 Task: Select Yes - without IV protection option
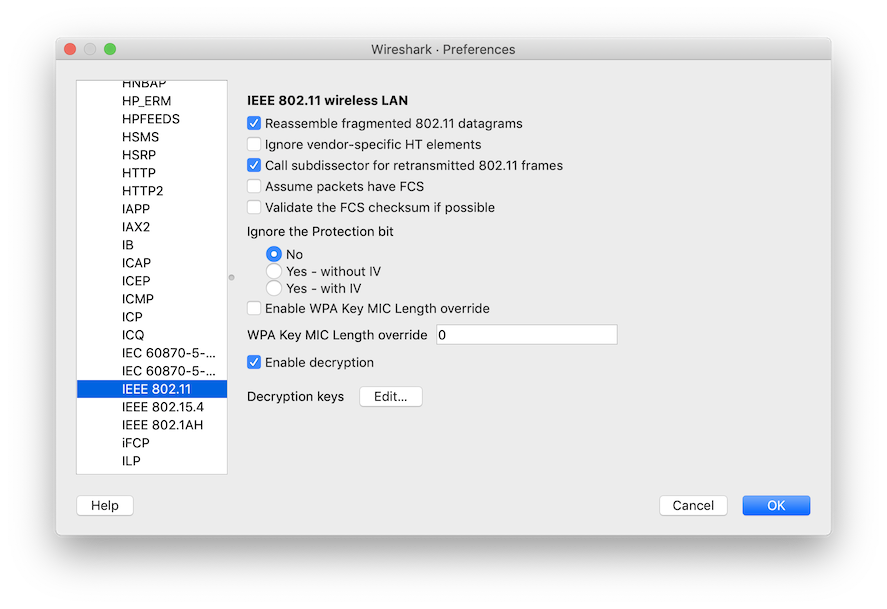(274, 271)
